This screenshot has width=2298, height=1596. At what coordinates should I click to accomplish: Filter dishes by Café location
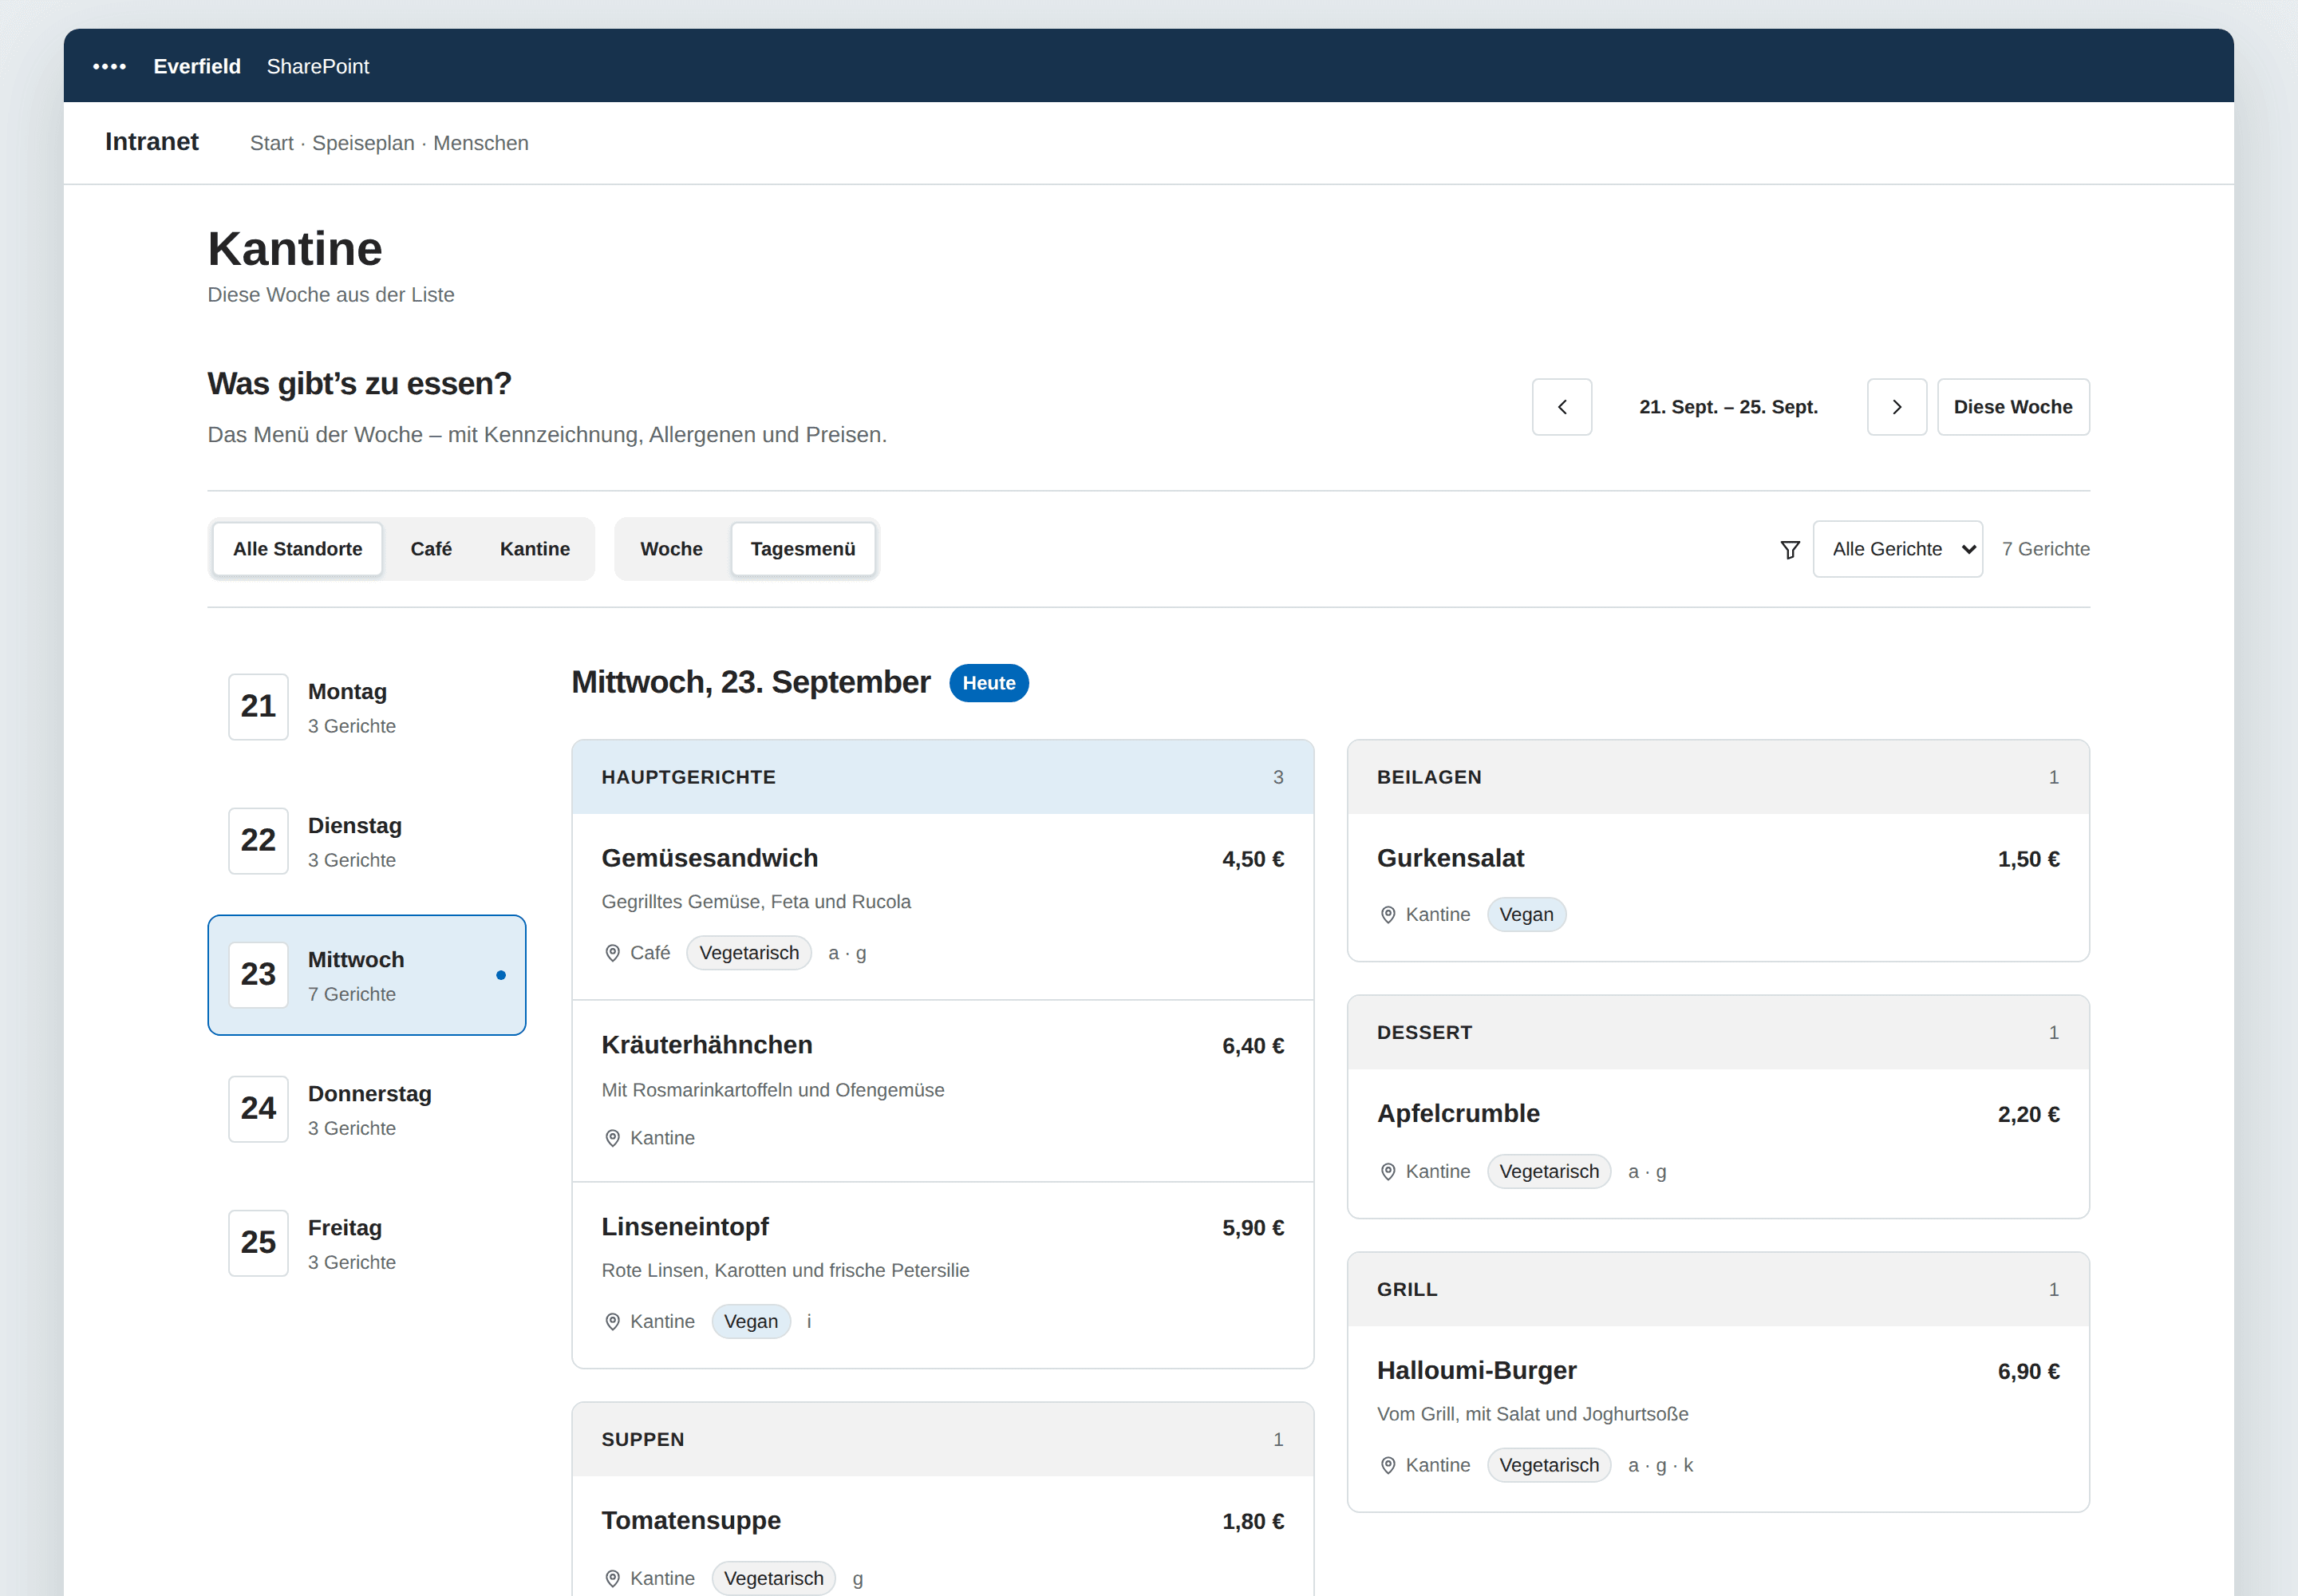pyautogui.click(x=431, y=549)
